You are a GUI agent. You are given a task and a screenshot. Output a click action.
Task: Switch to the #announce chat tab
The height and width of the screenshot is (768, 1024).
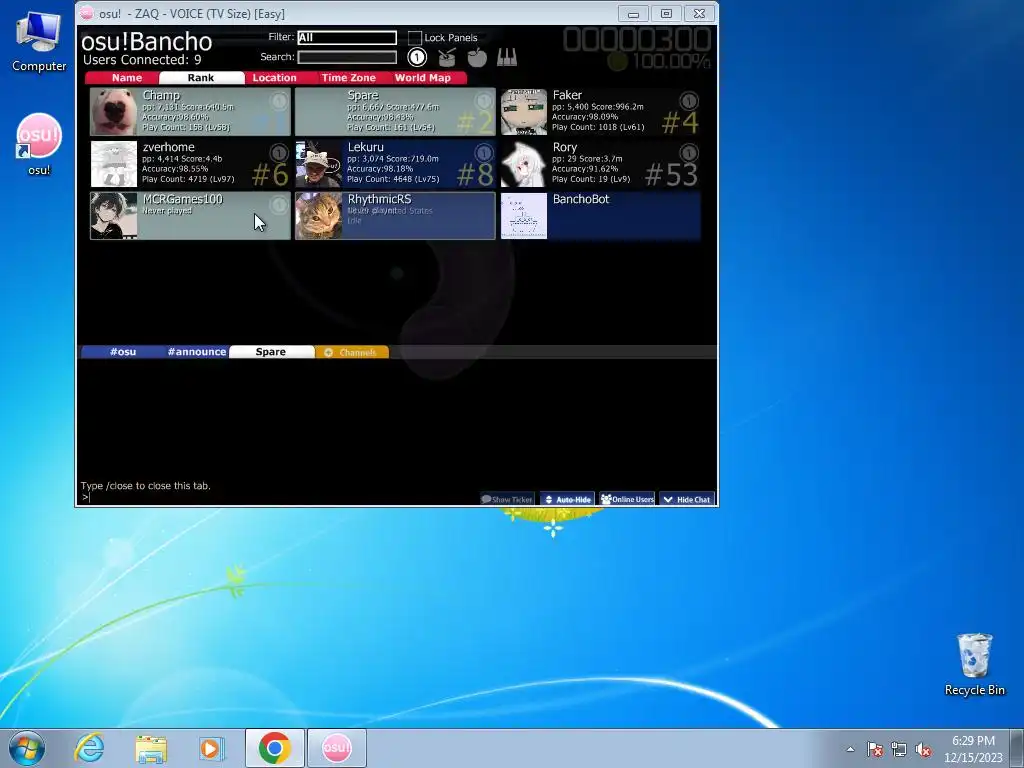197,352
